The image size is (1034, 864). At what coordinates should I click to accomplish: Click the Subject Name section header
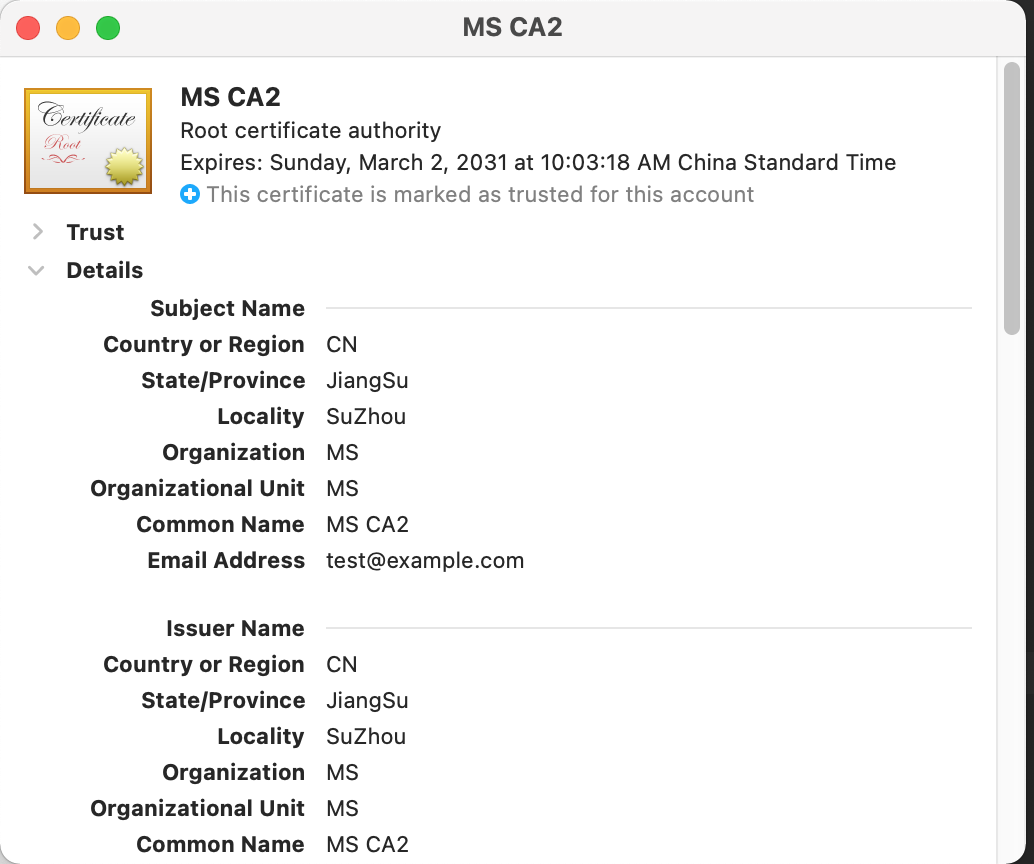(227, 308)
